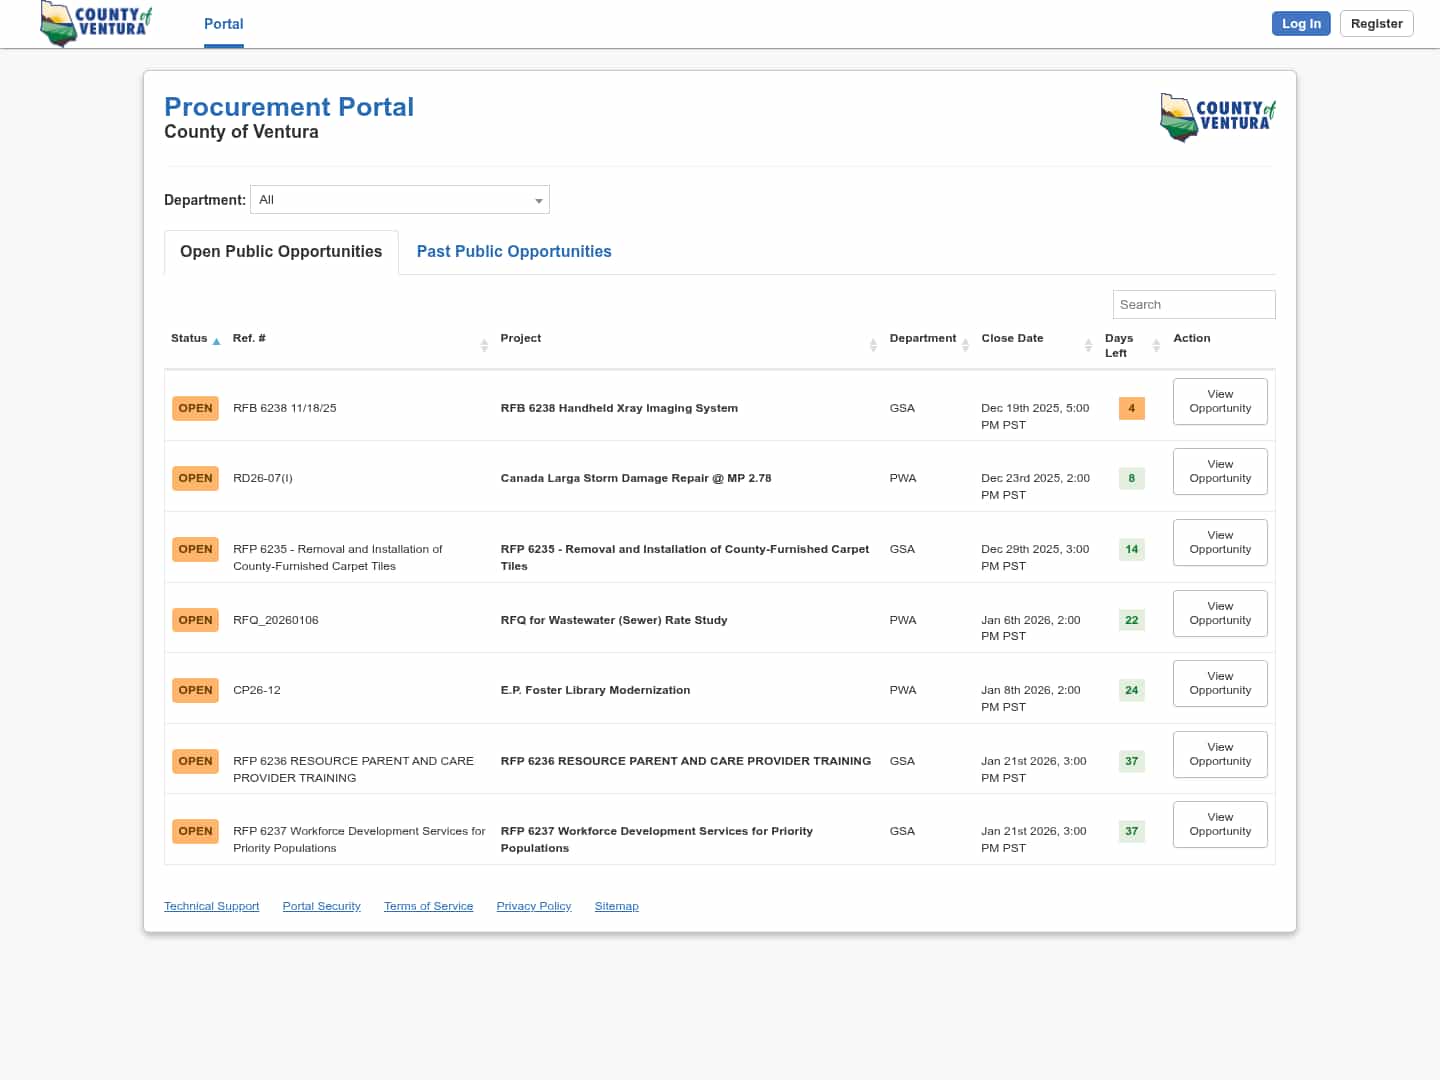Sort by Ref. # column arrows
1440x1080 pixels.
point(484,345)
